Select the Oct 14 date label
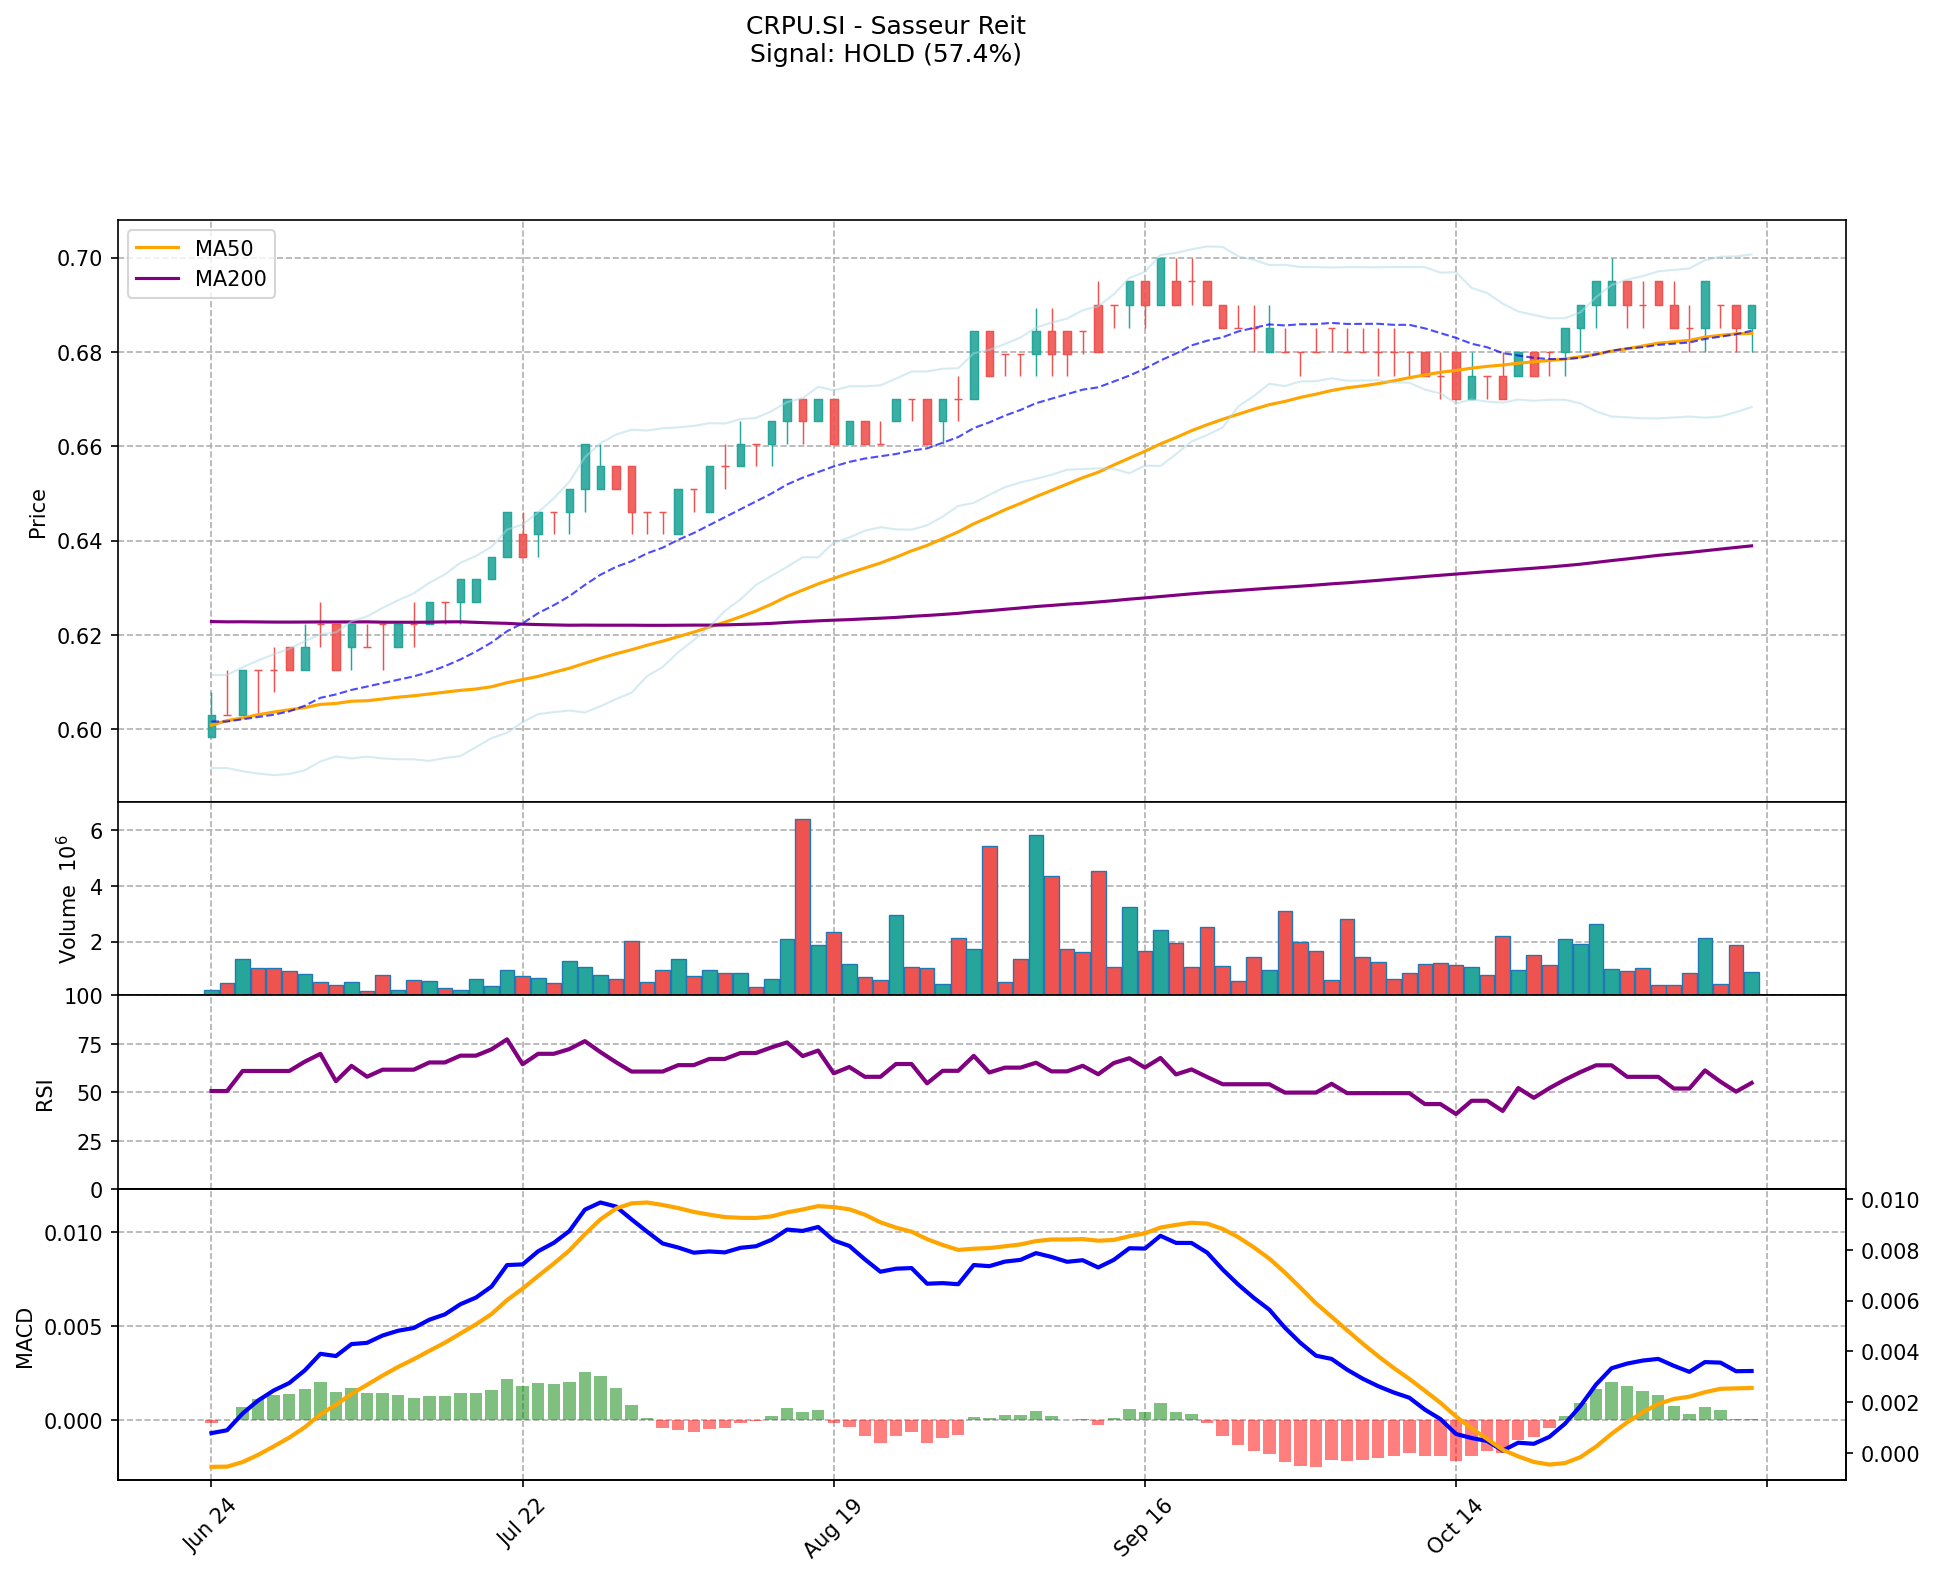 pyautogui.click(x=1453, y=1527)
